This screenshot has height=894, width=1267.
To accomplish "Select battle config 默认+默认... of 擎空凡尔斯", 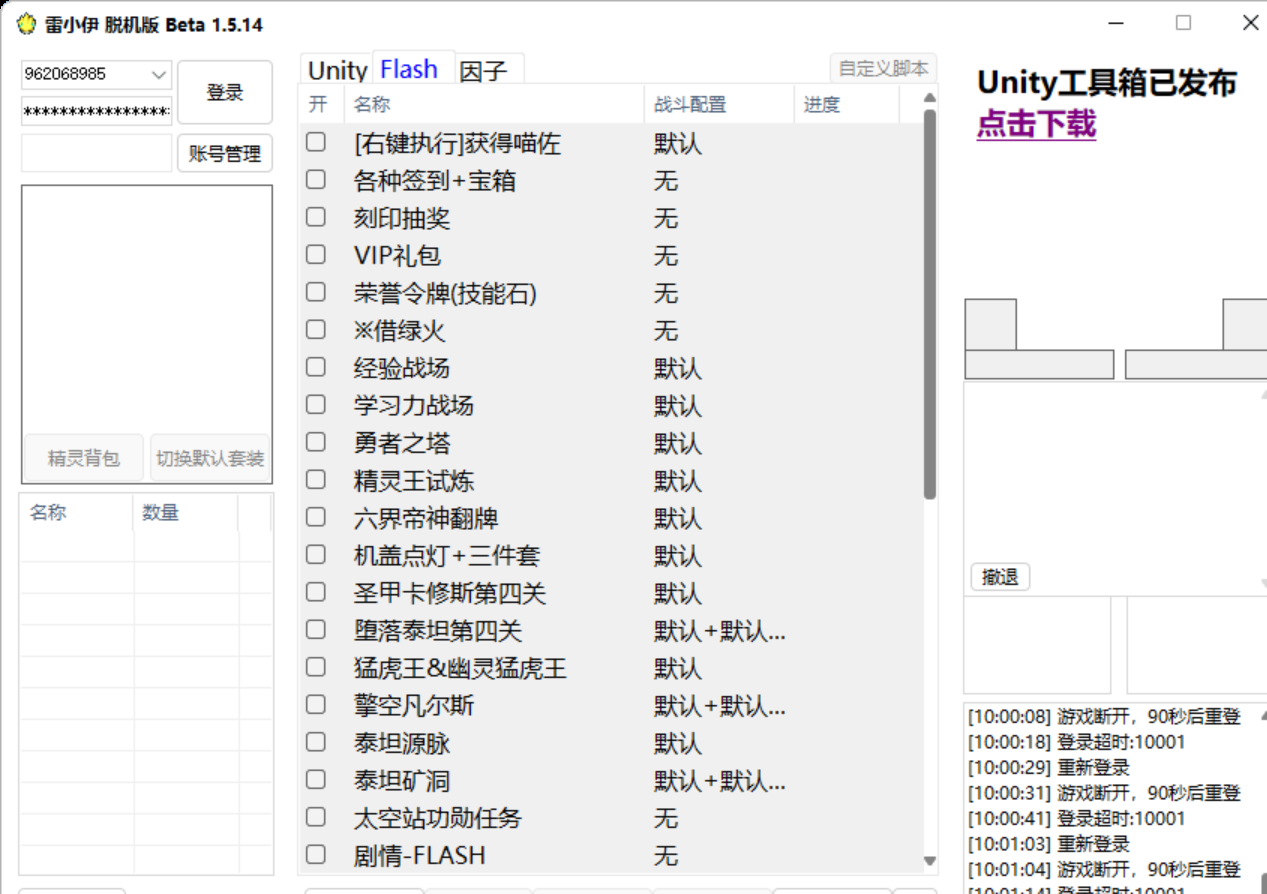I will coord(720,706).
